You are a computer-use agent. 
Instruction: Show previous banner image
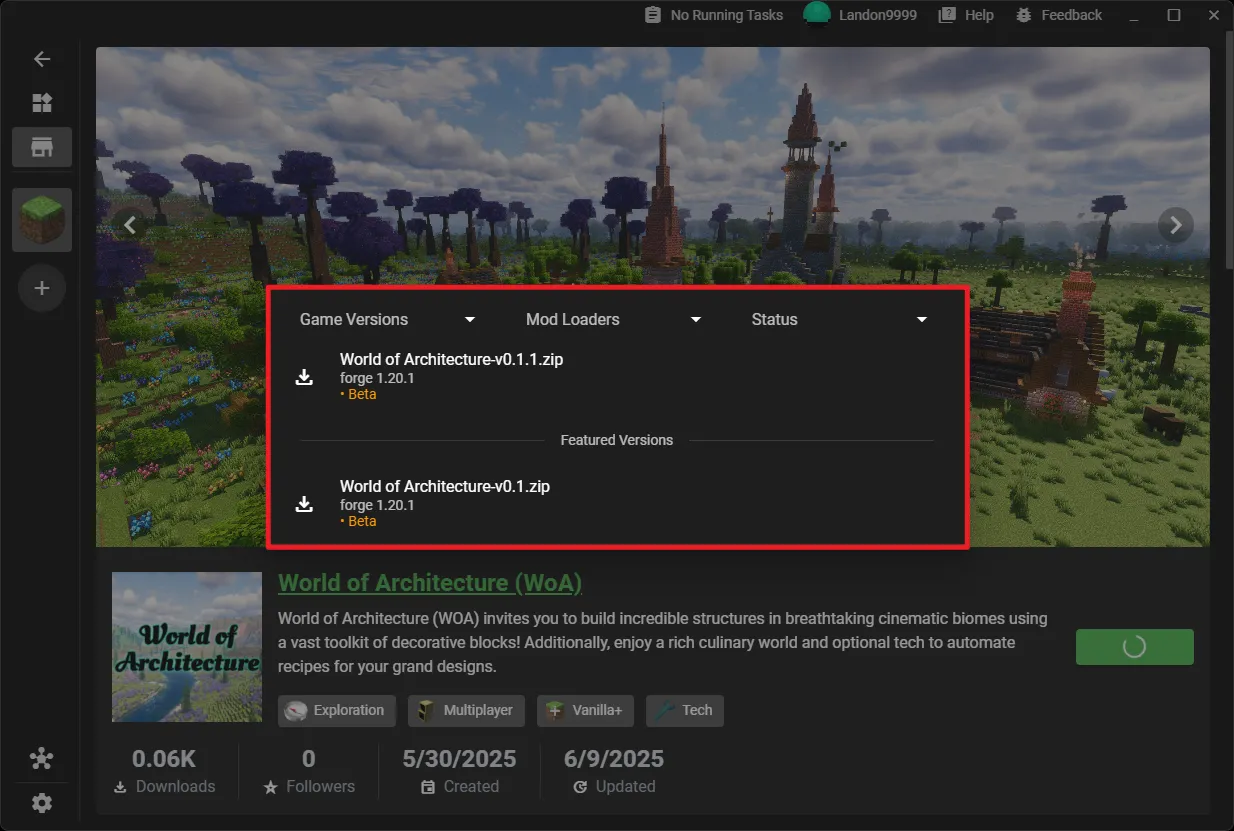click(x=130, y=225)
